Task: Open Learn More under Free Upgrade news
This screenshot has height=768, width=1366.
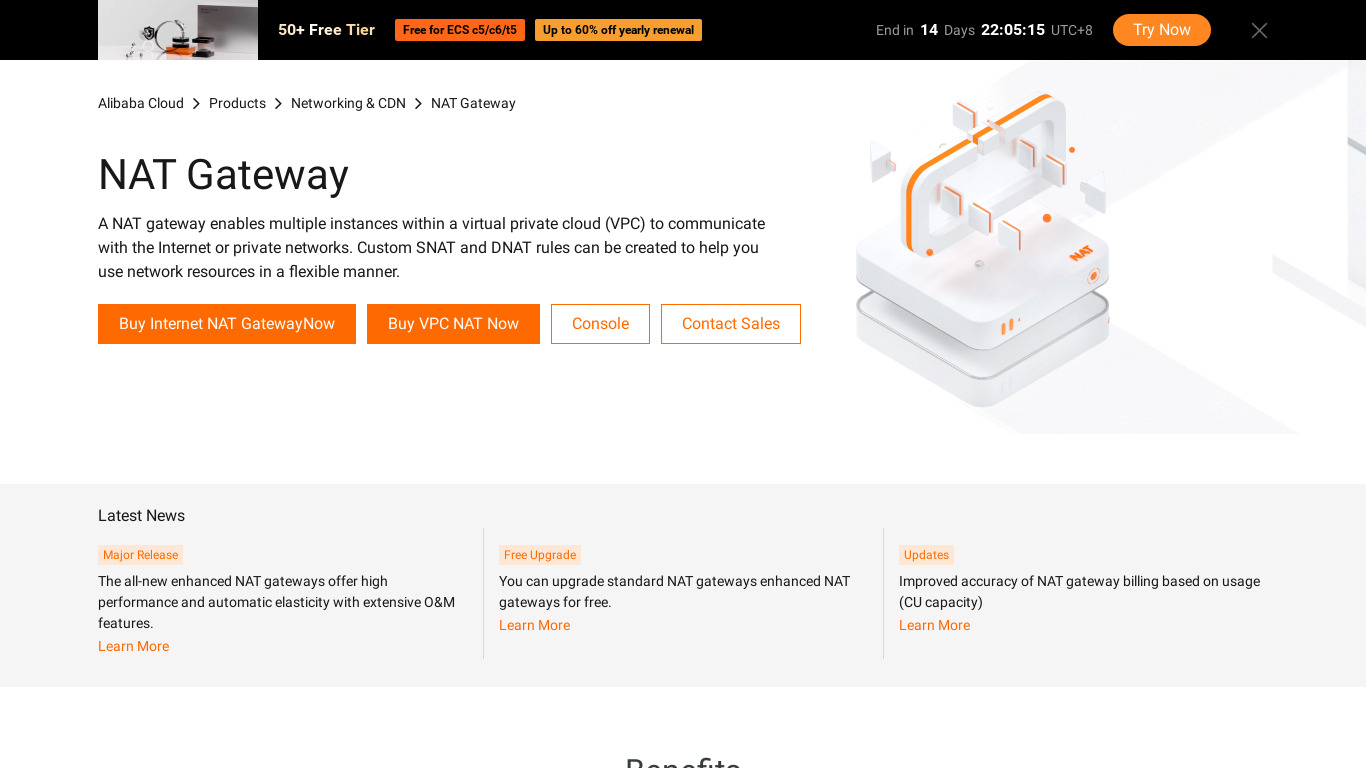Action: 534,625
